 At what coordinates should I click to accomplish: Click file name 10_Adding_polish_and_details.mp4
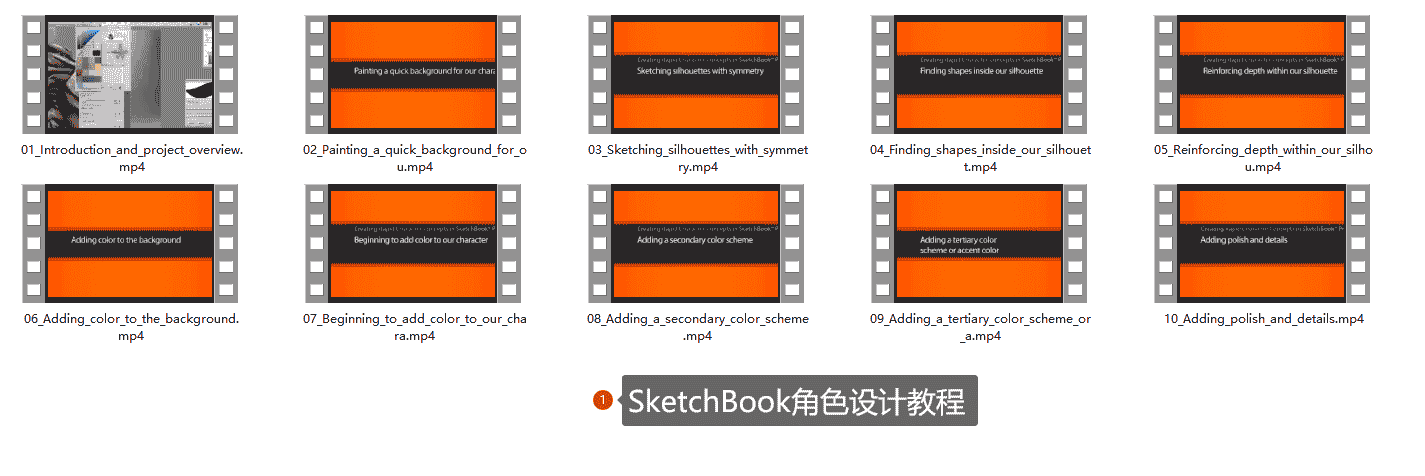pyautogui.click(x=1263, y=319)
